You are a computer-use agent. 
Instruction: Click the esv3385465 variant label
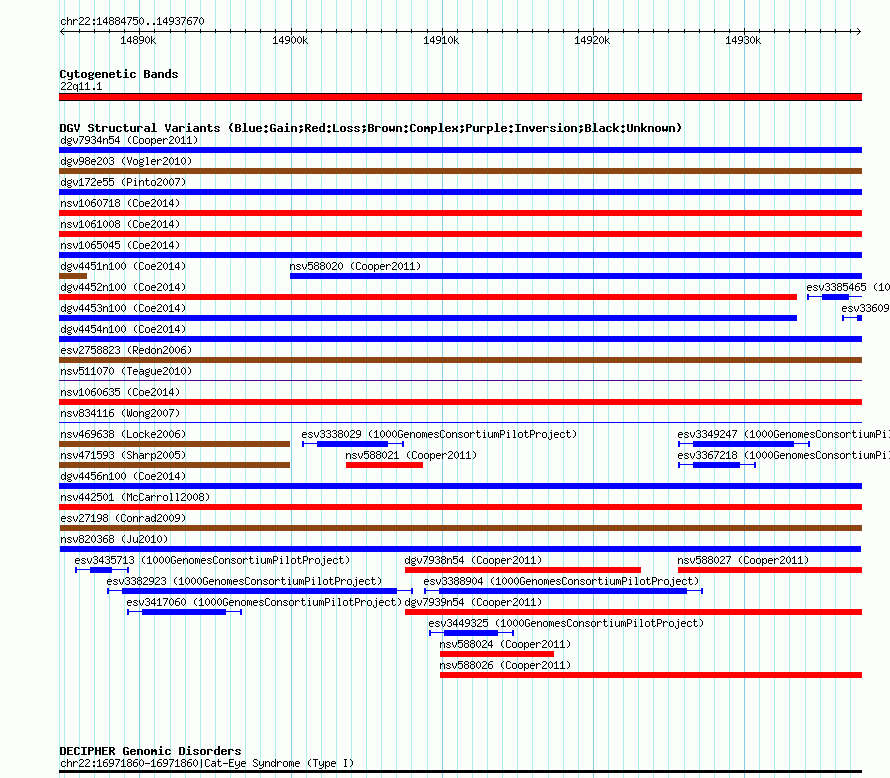pyautogui.click(x=848, y=287)
